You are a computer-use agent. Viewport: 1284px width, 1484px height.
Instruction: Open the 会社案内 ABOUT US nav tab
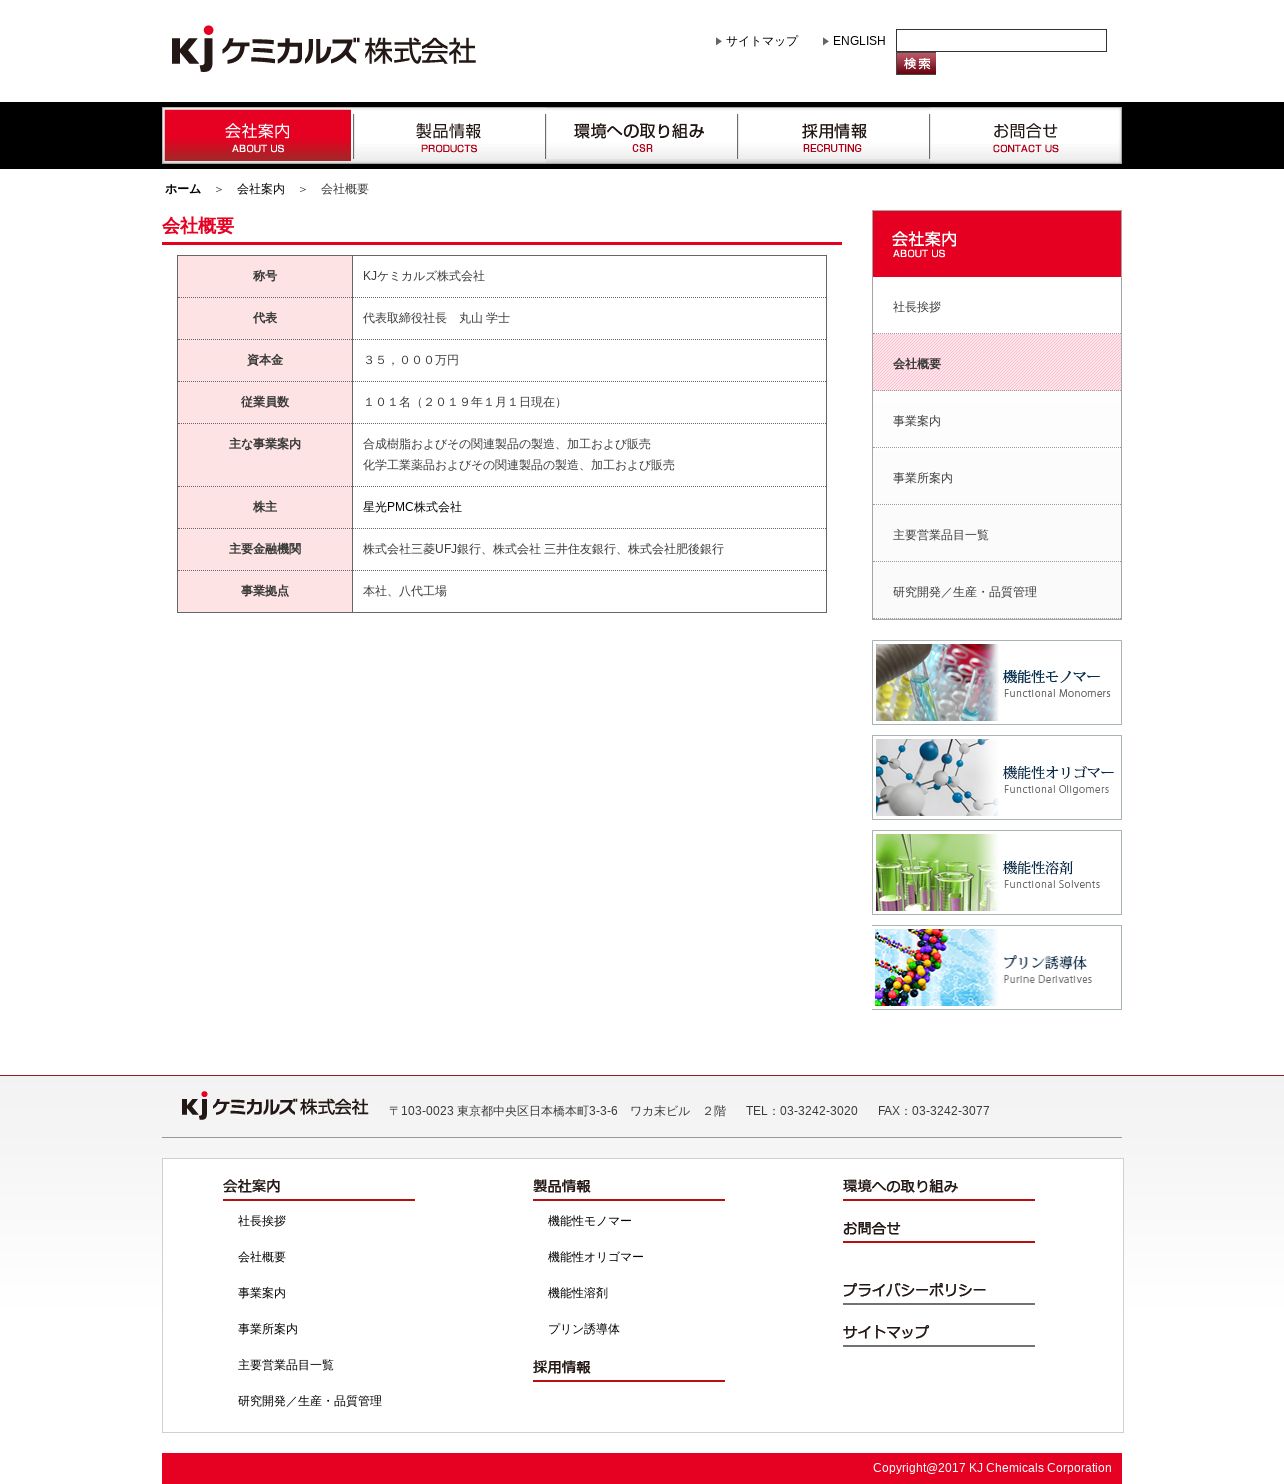258,136
